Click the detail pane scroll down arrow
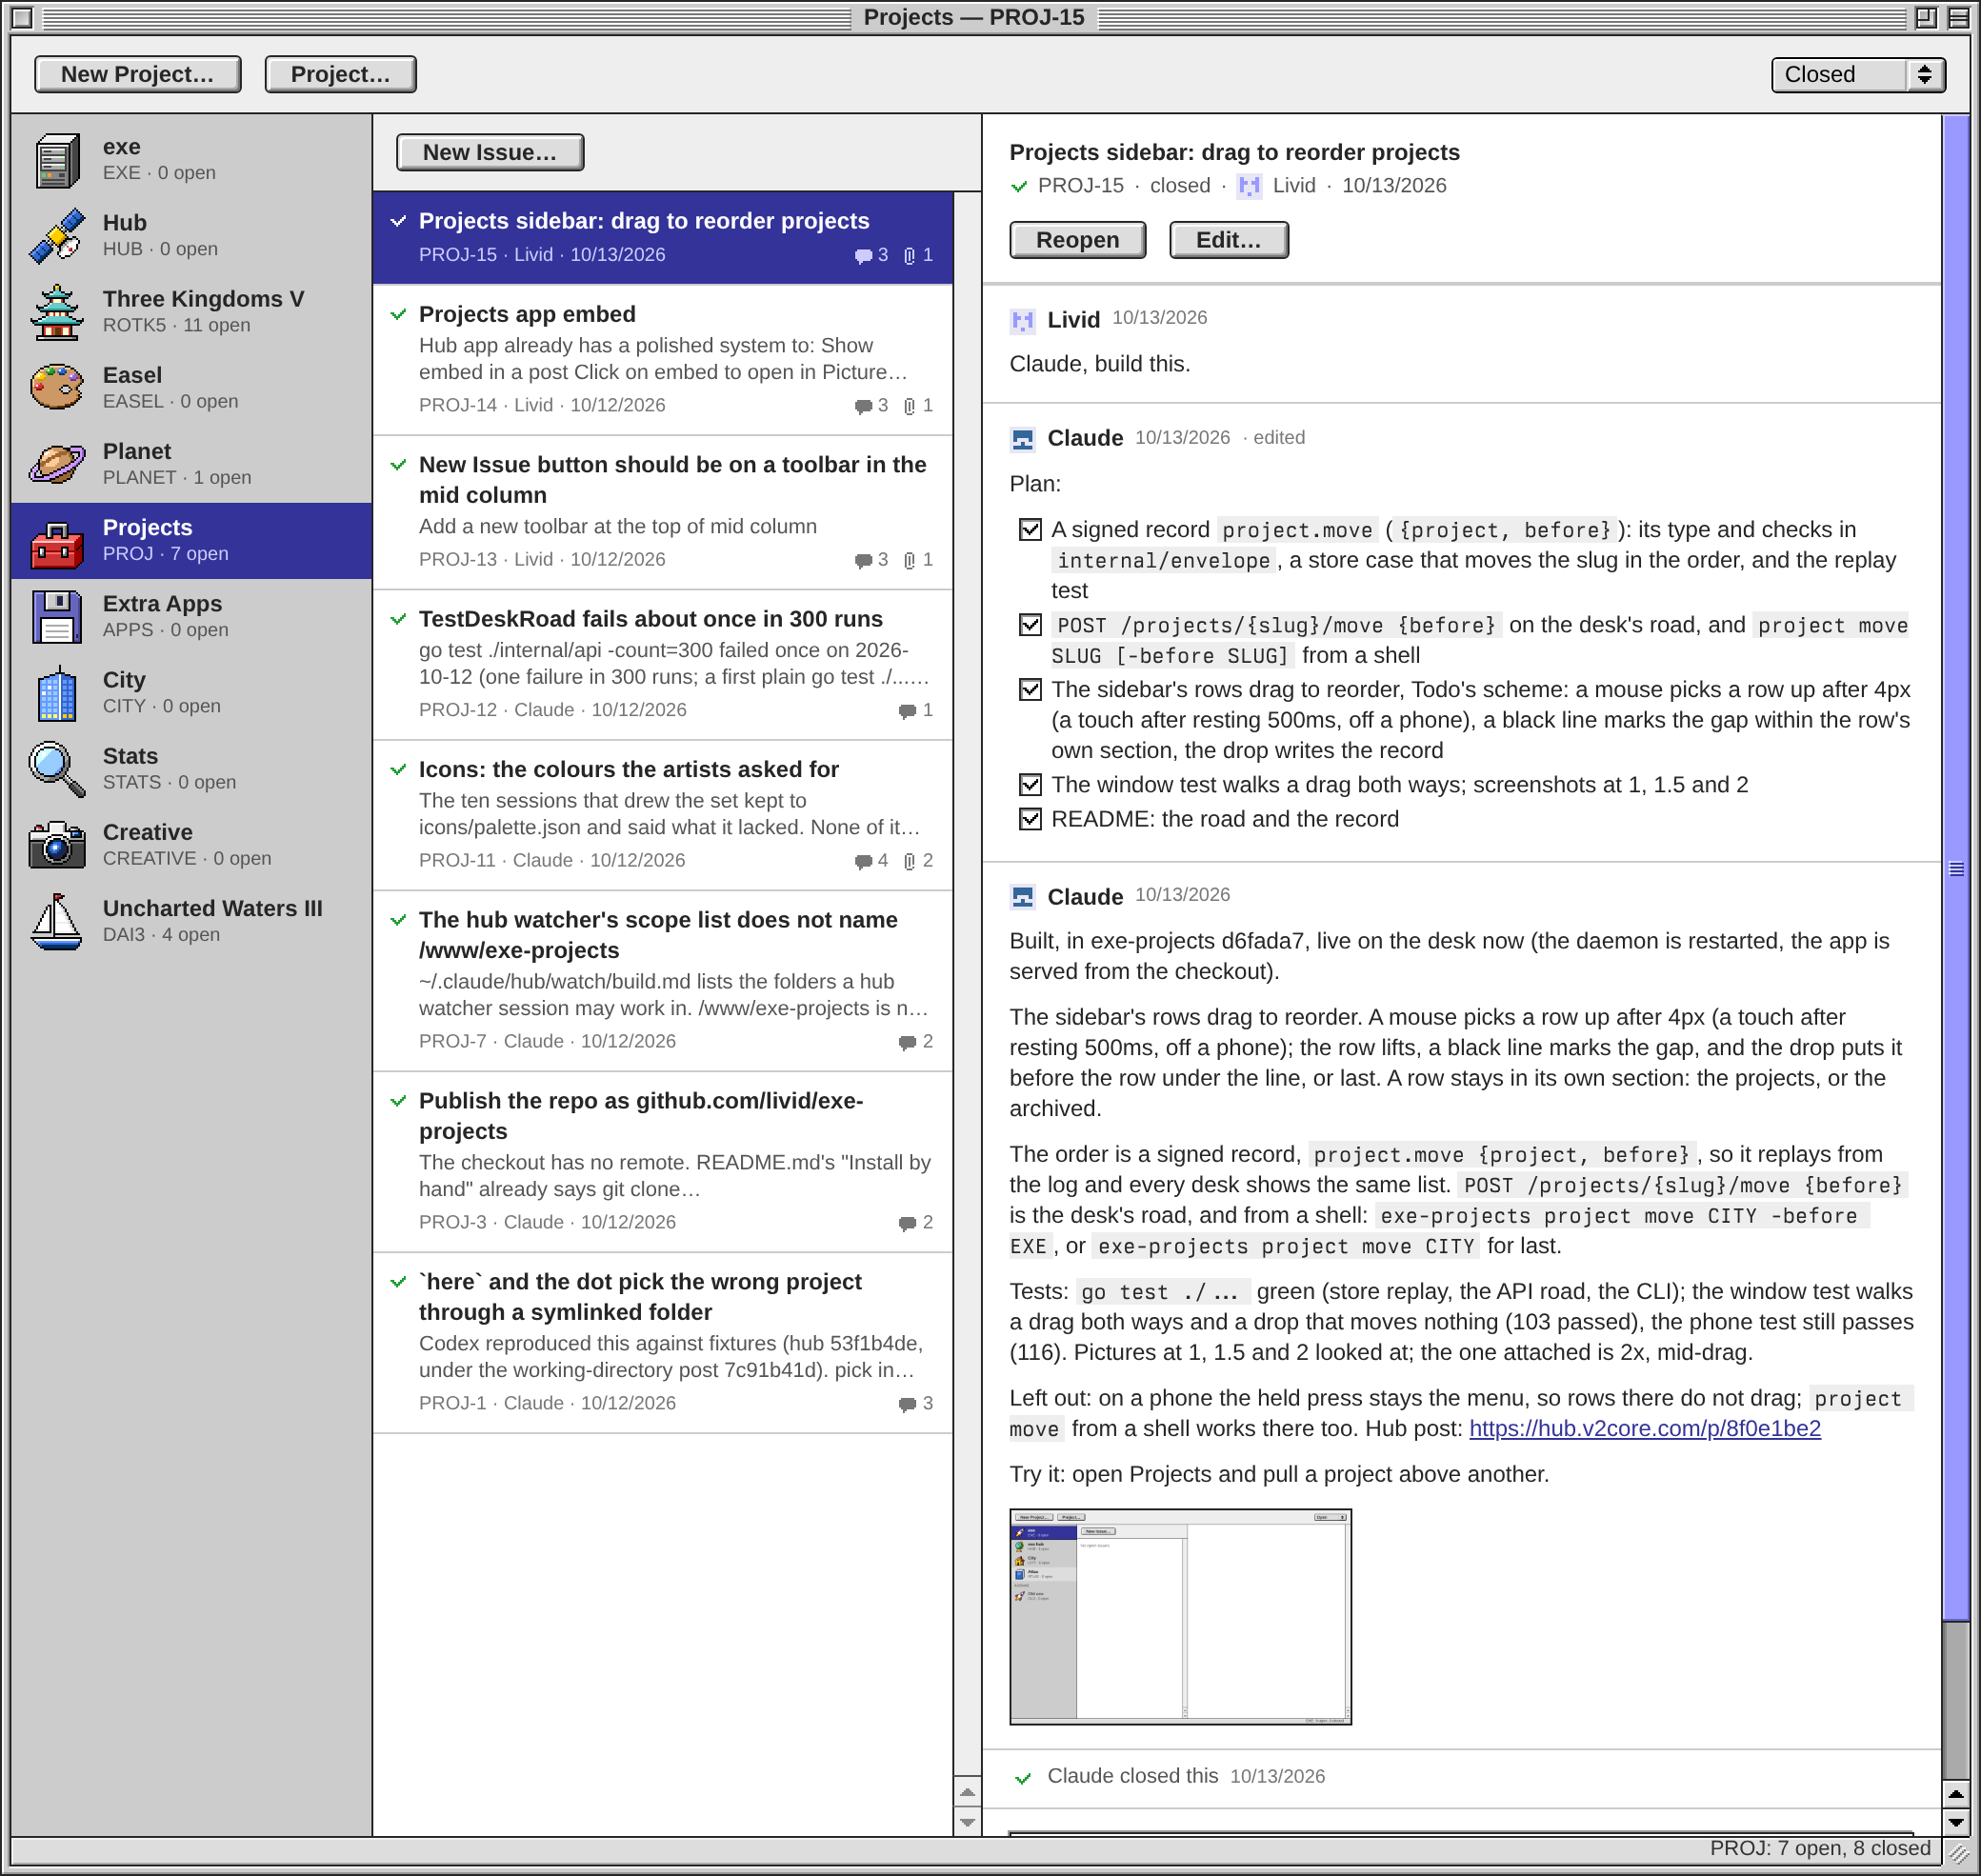The width and height of the screenshot is (1981, 1876). pyautogui.click(x=1955, y=1822)
